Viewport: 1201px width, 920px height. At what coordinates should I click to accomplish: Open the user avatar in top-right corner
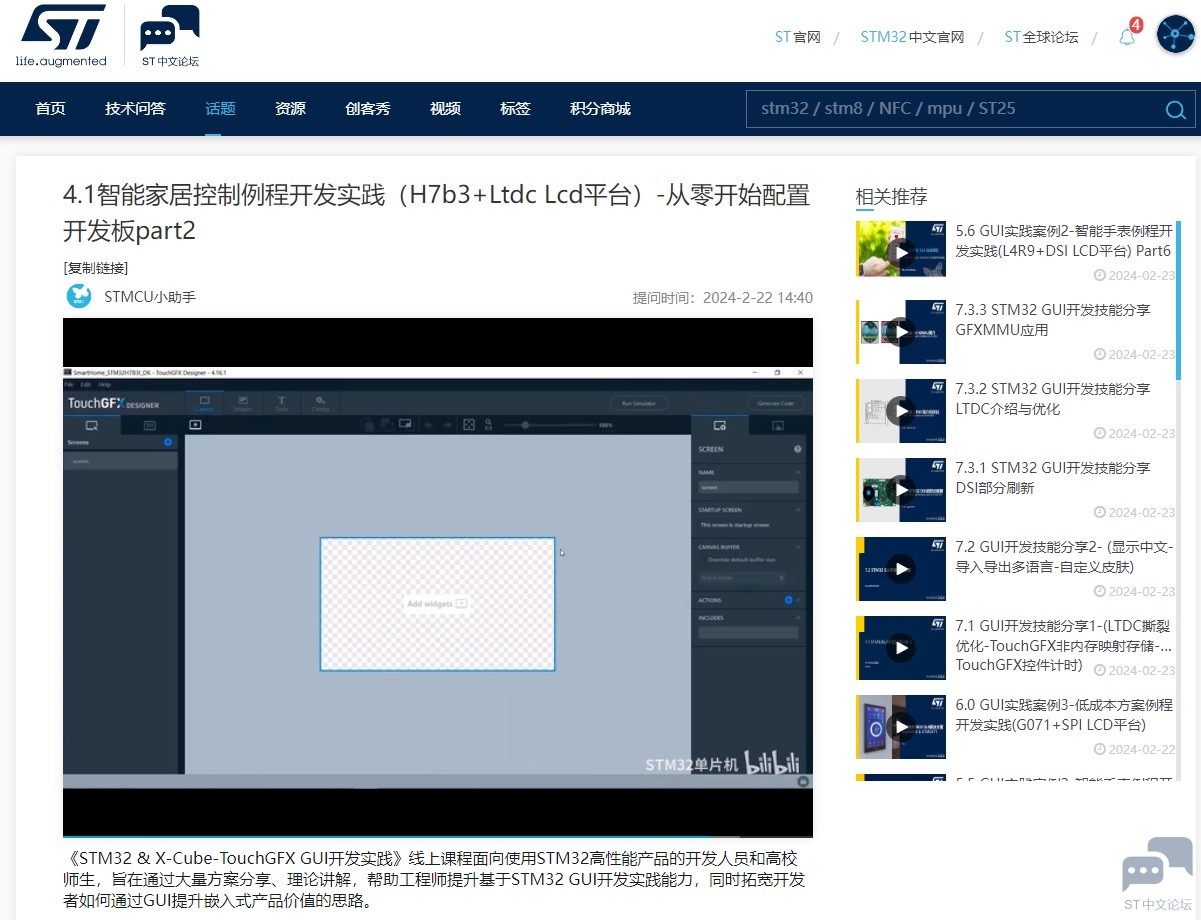point(1176,36)
